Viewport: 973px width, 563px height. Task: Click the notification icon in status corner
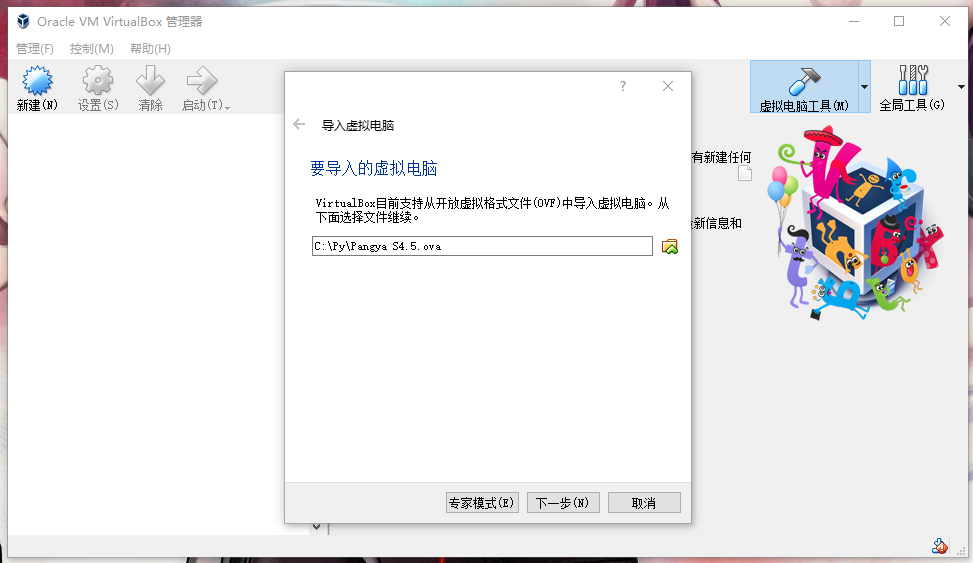[939, 546]
